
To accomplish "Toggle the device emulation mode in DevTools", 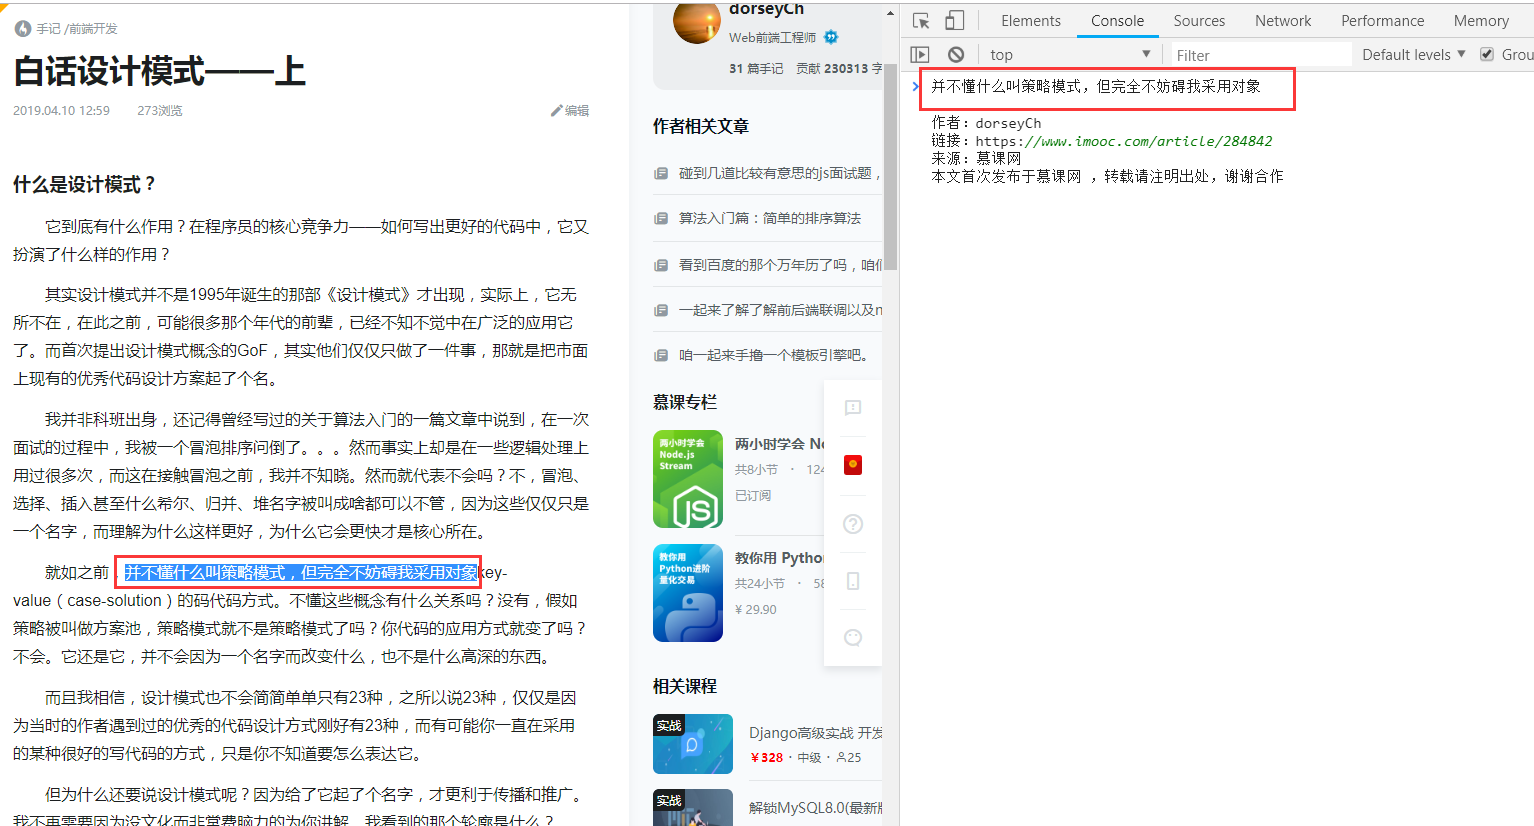I will [x=953, y=19].
